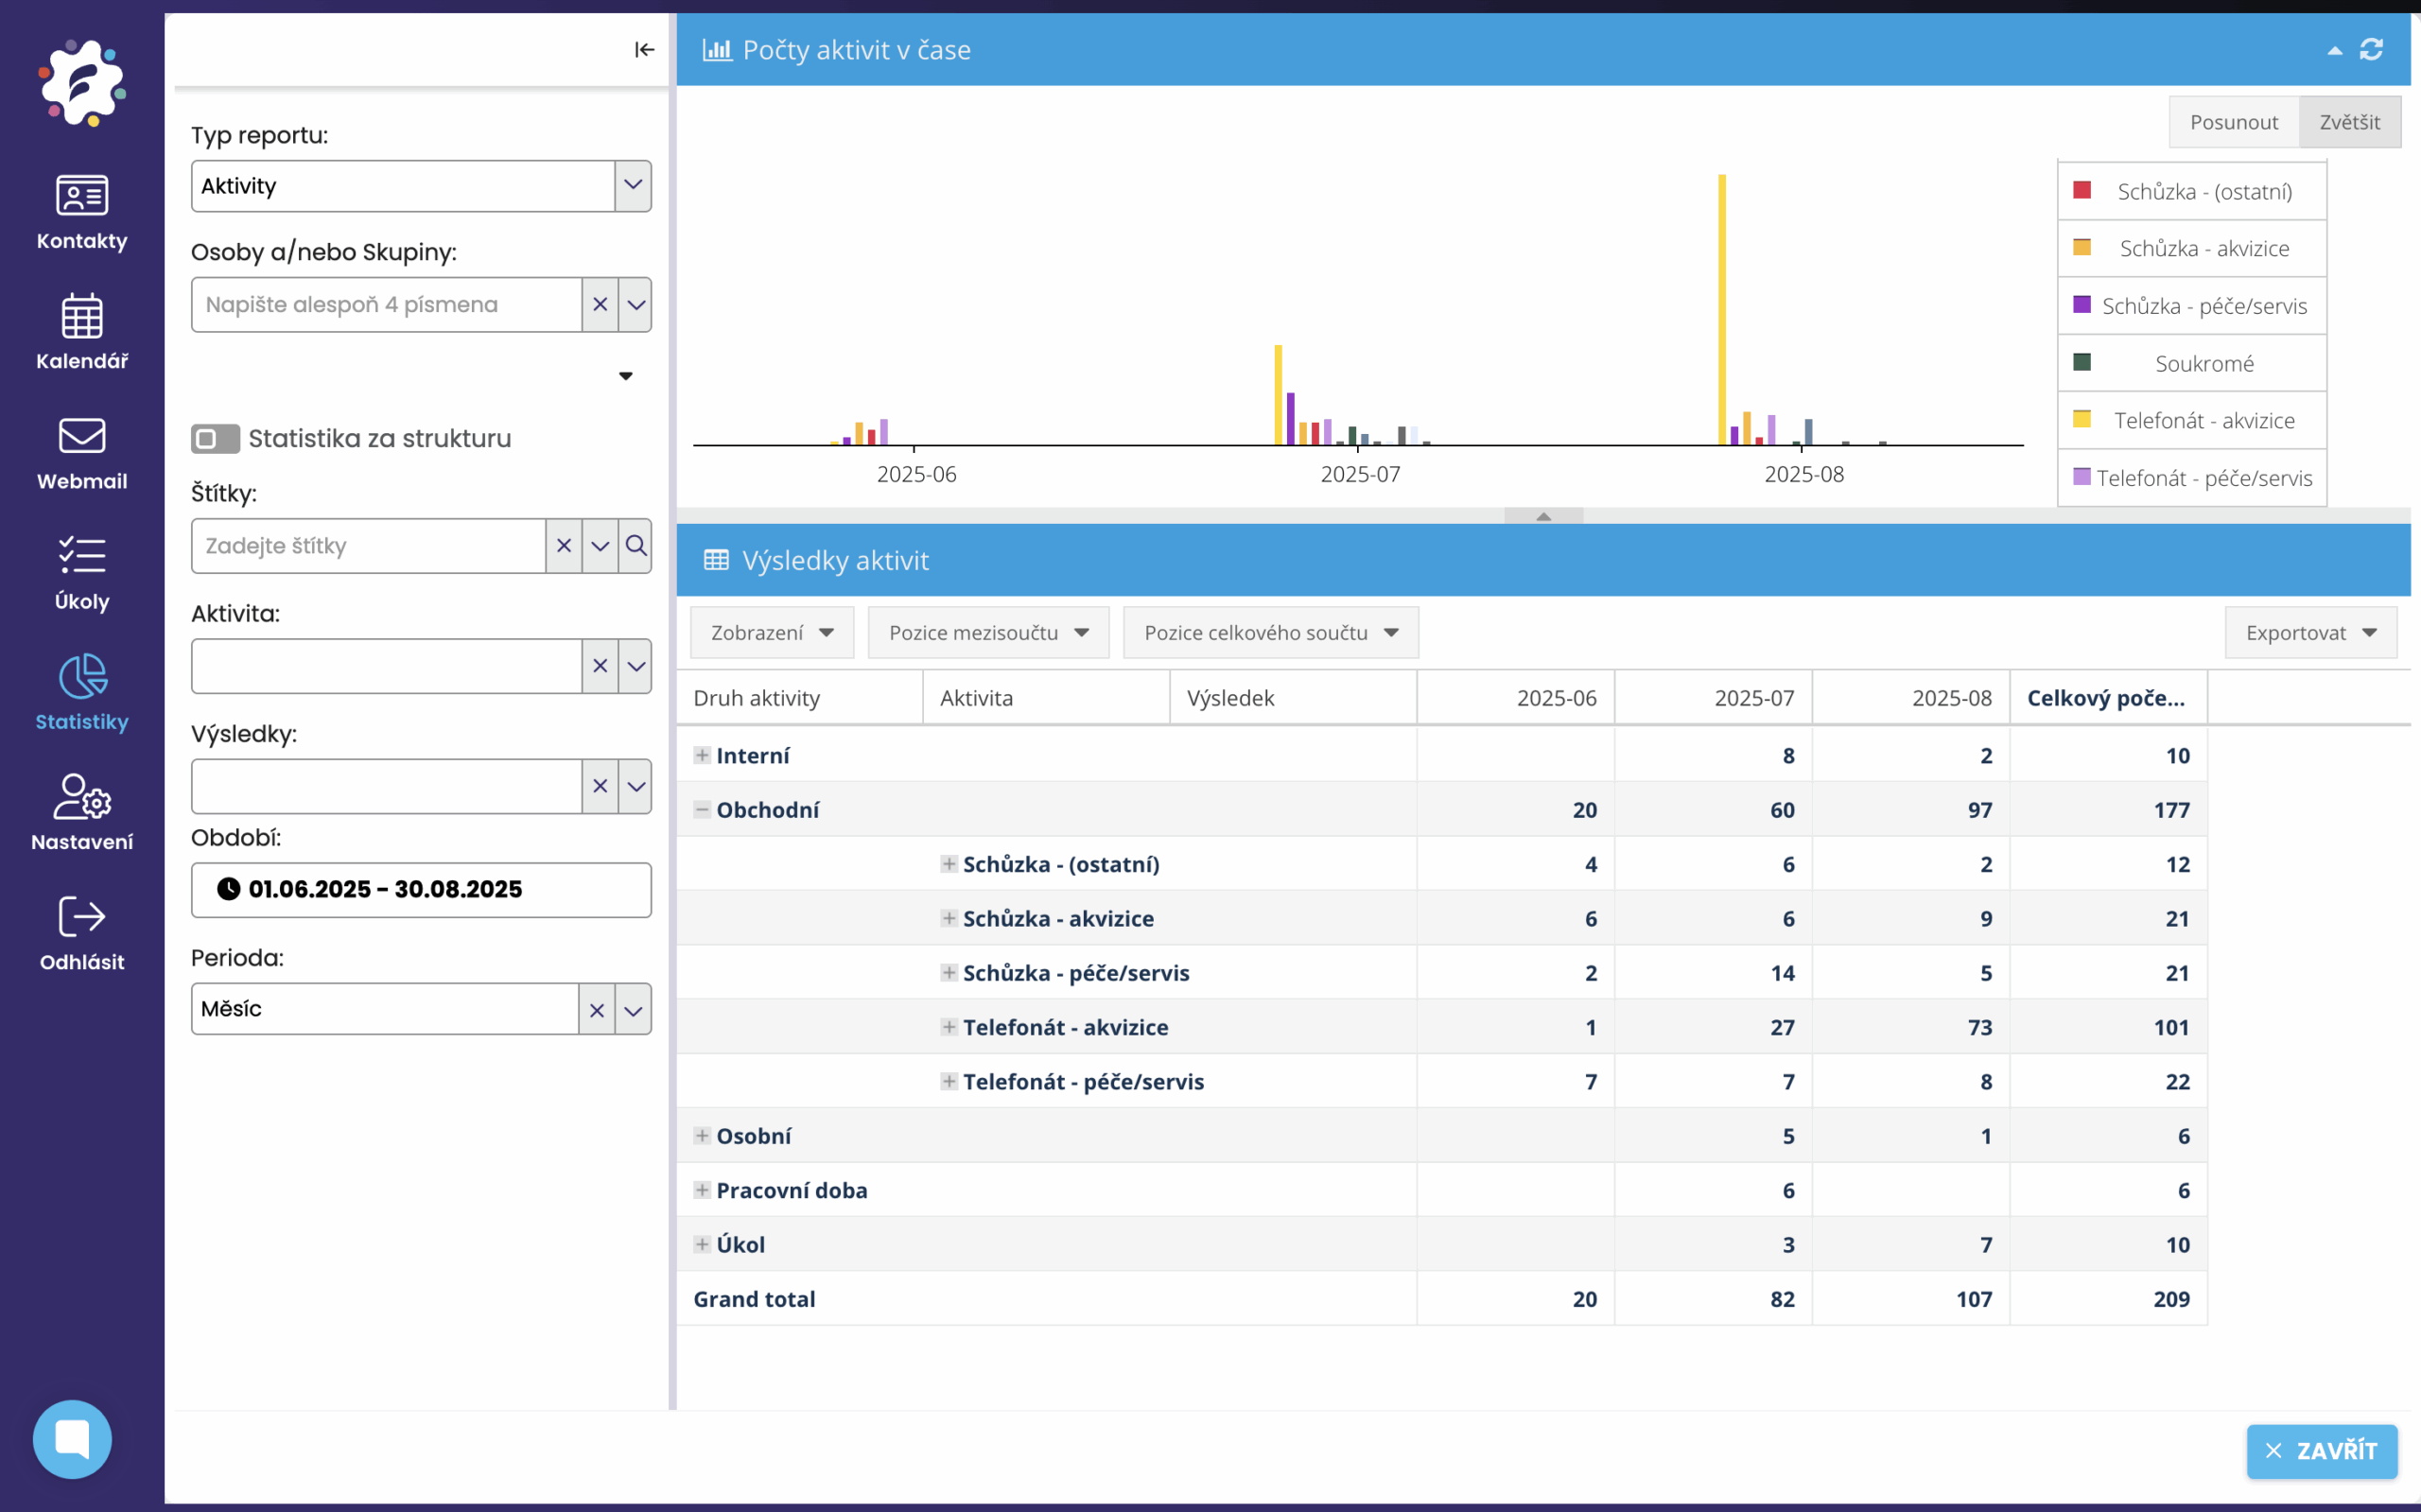Open the Úkoly task list

tap(81, 573)
